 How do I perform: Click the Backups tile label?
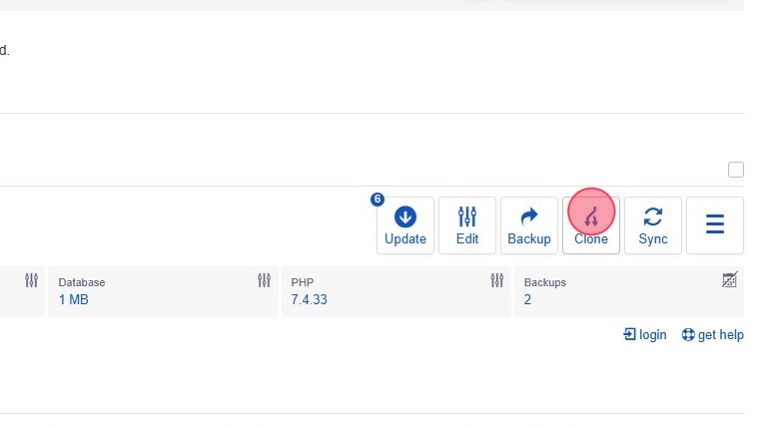coord(545,283)
